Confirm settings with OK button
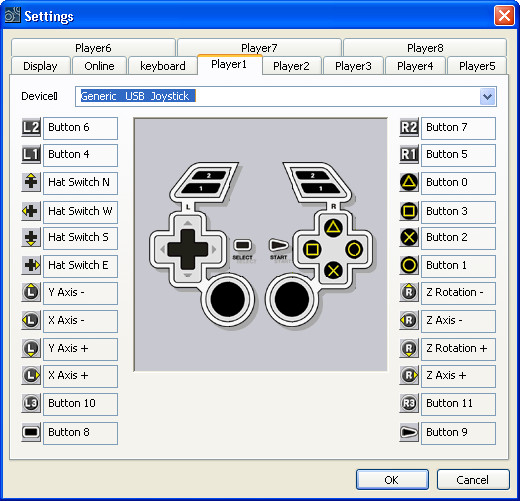 coord(392,480)
